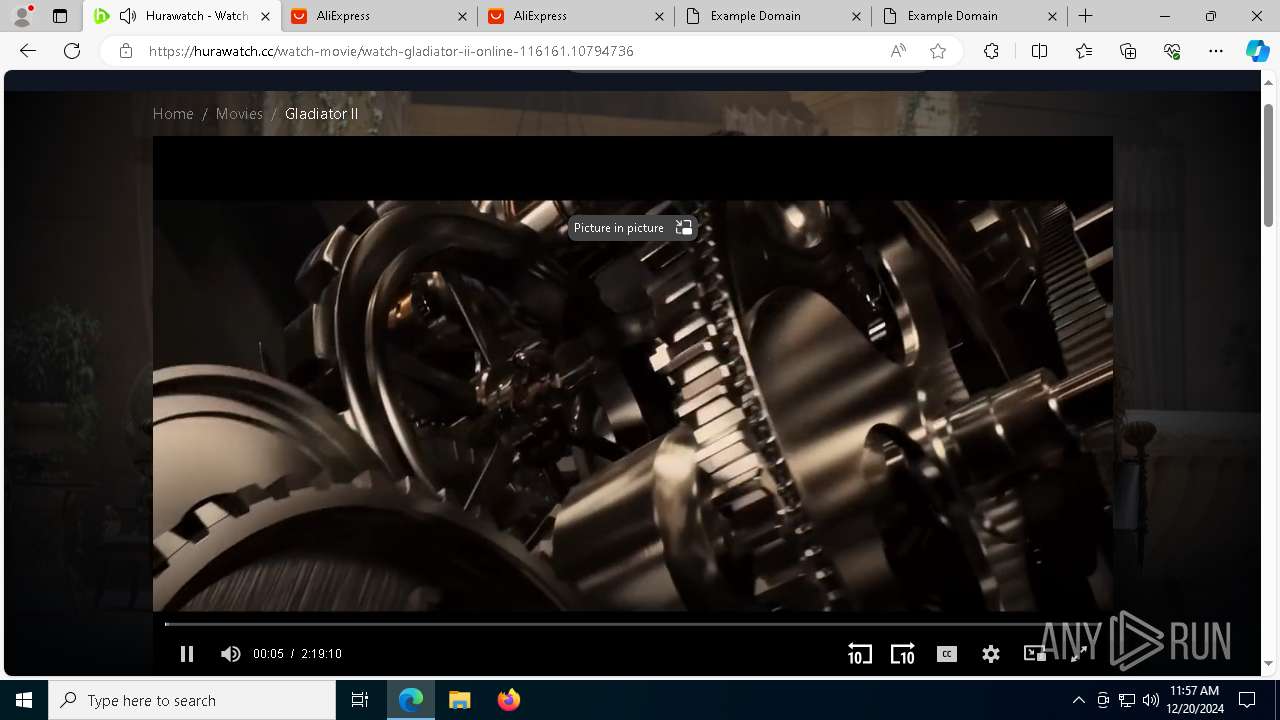
Task: Open Windows notification center
Action: pyautogui.click(x=1247, y=700)
